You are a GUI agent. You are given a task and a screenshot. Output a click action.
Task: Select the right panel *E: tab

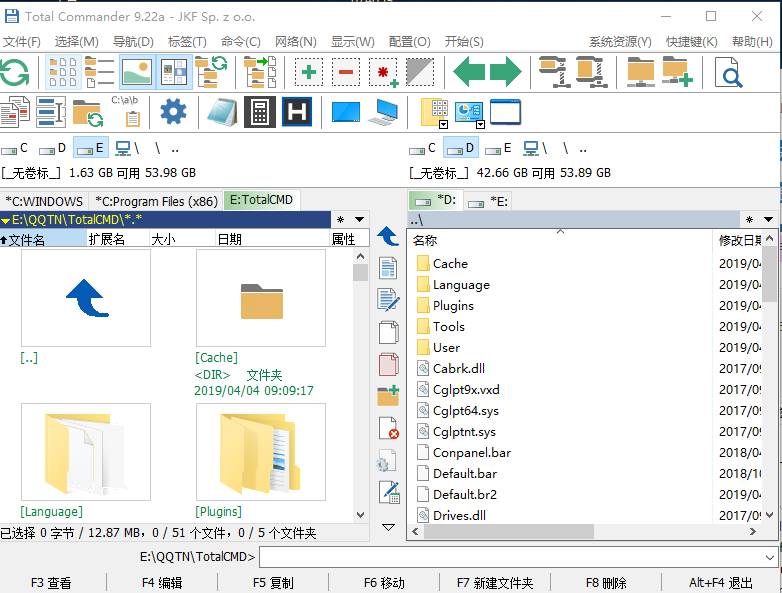click(x=488, y=201)
